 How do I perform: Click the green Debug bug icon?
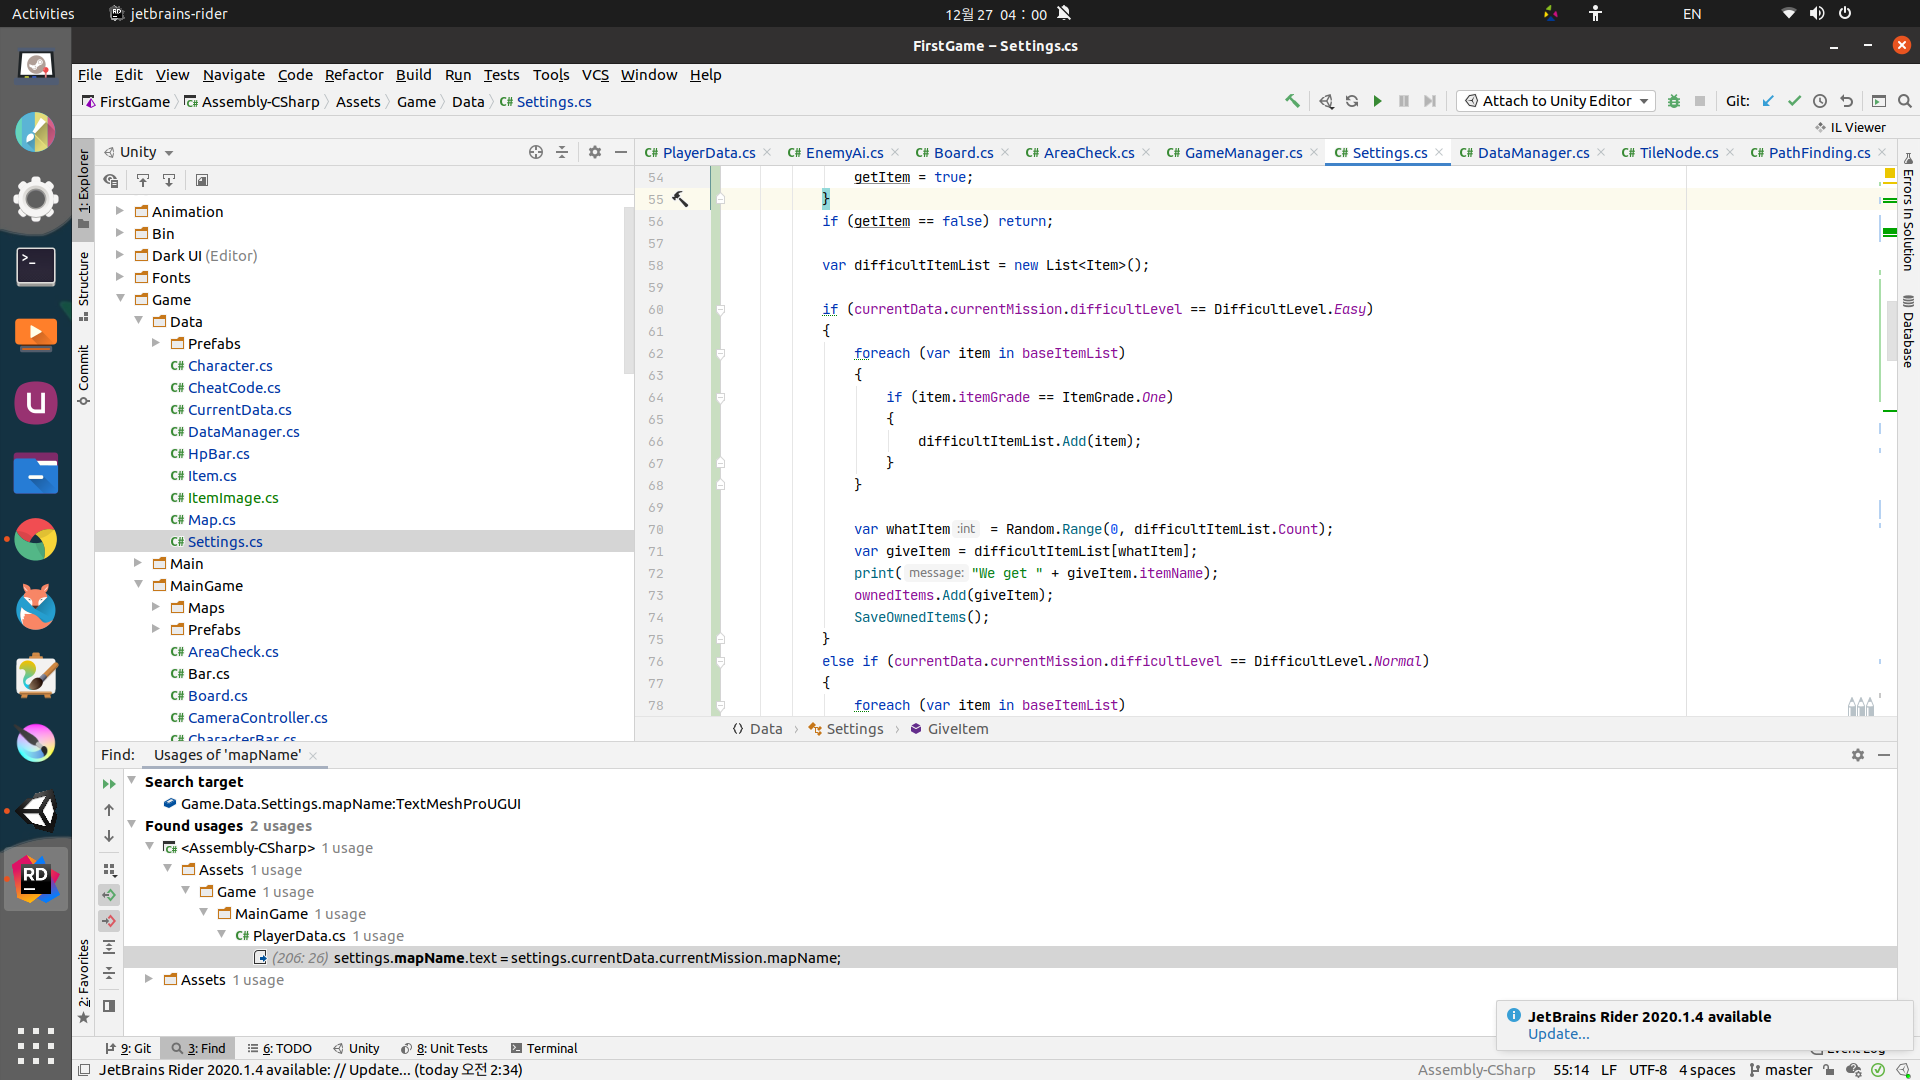coord(1674,101)
